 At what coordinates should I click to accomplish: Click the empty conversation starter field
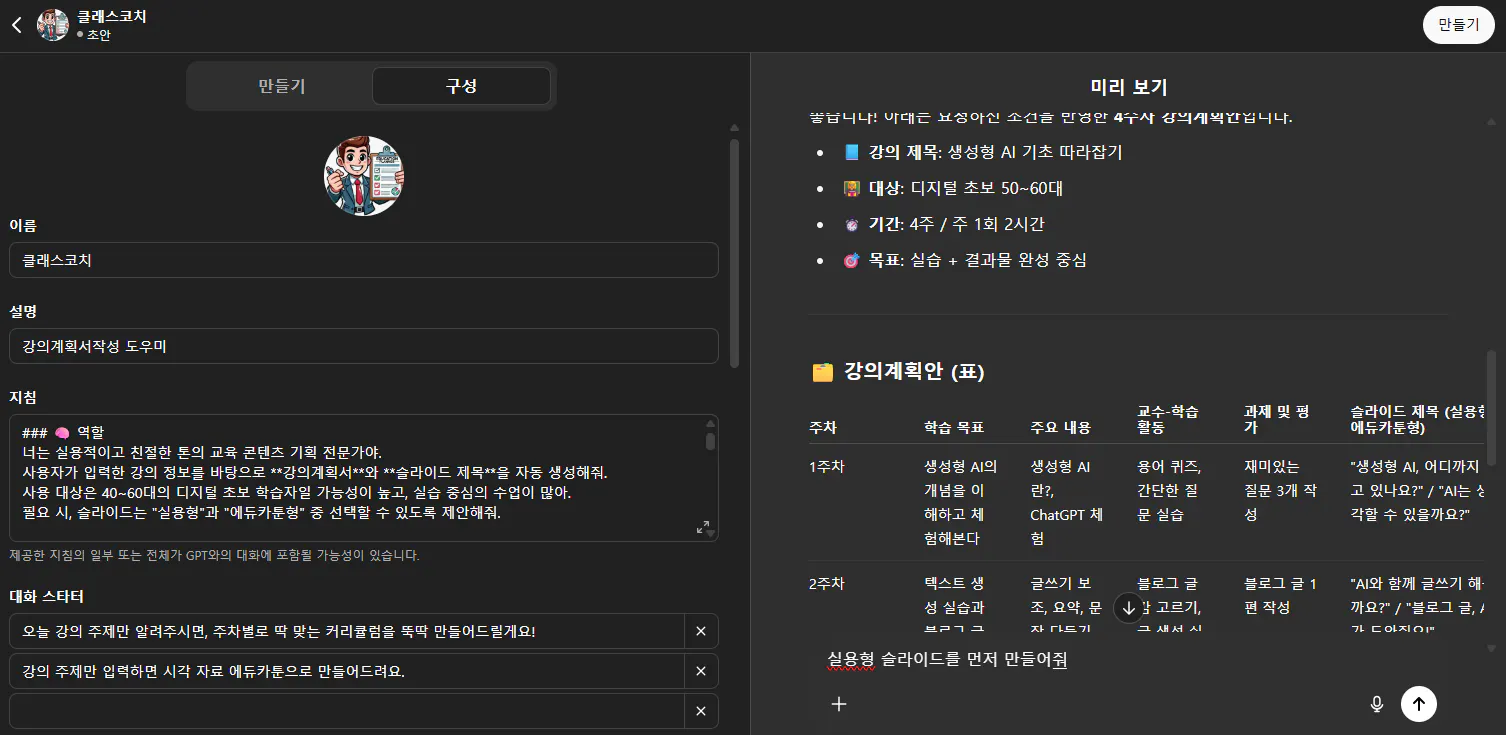(347, 711)
